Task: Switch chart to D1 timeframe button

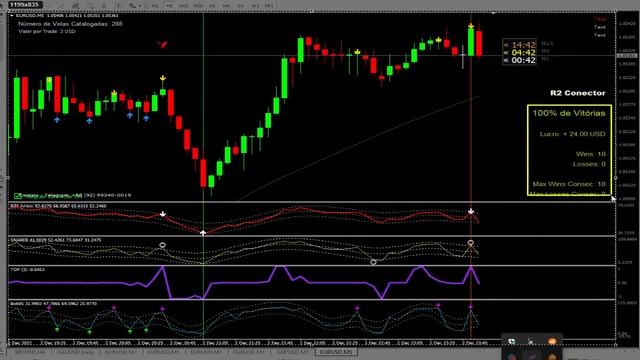Action: 240,6
